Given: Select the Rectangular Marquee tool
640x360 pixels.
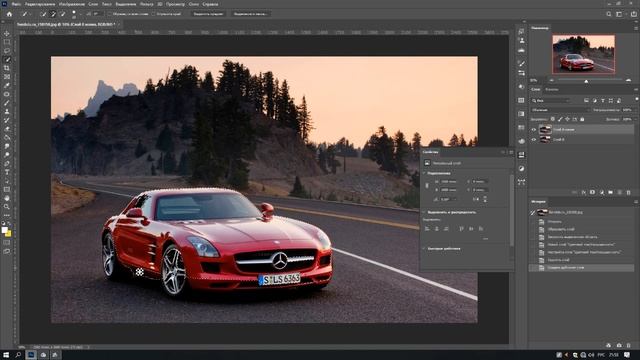Looking at the screenshot, I should [x=7, y=42].
